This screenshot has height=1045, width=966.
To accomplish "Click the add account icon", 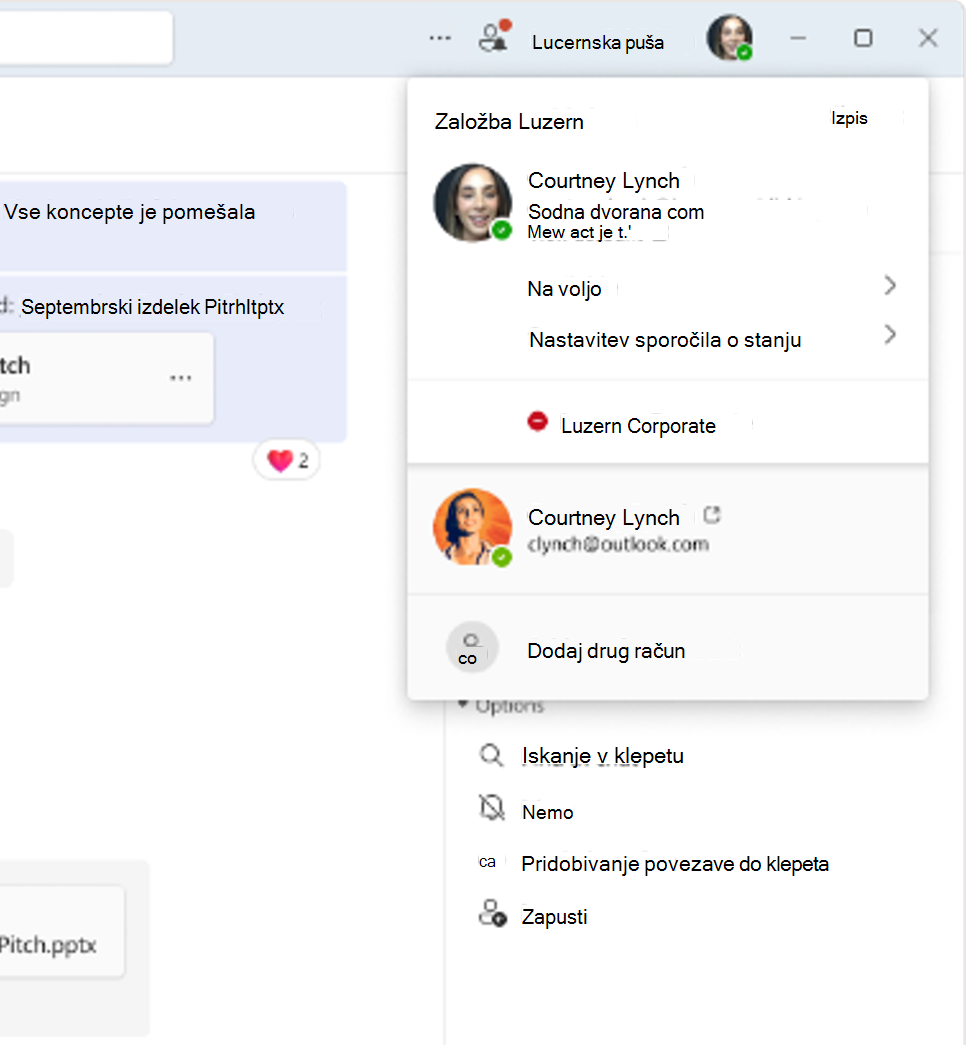I will (x=471, y=648).
